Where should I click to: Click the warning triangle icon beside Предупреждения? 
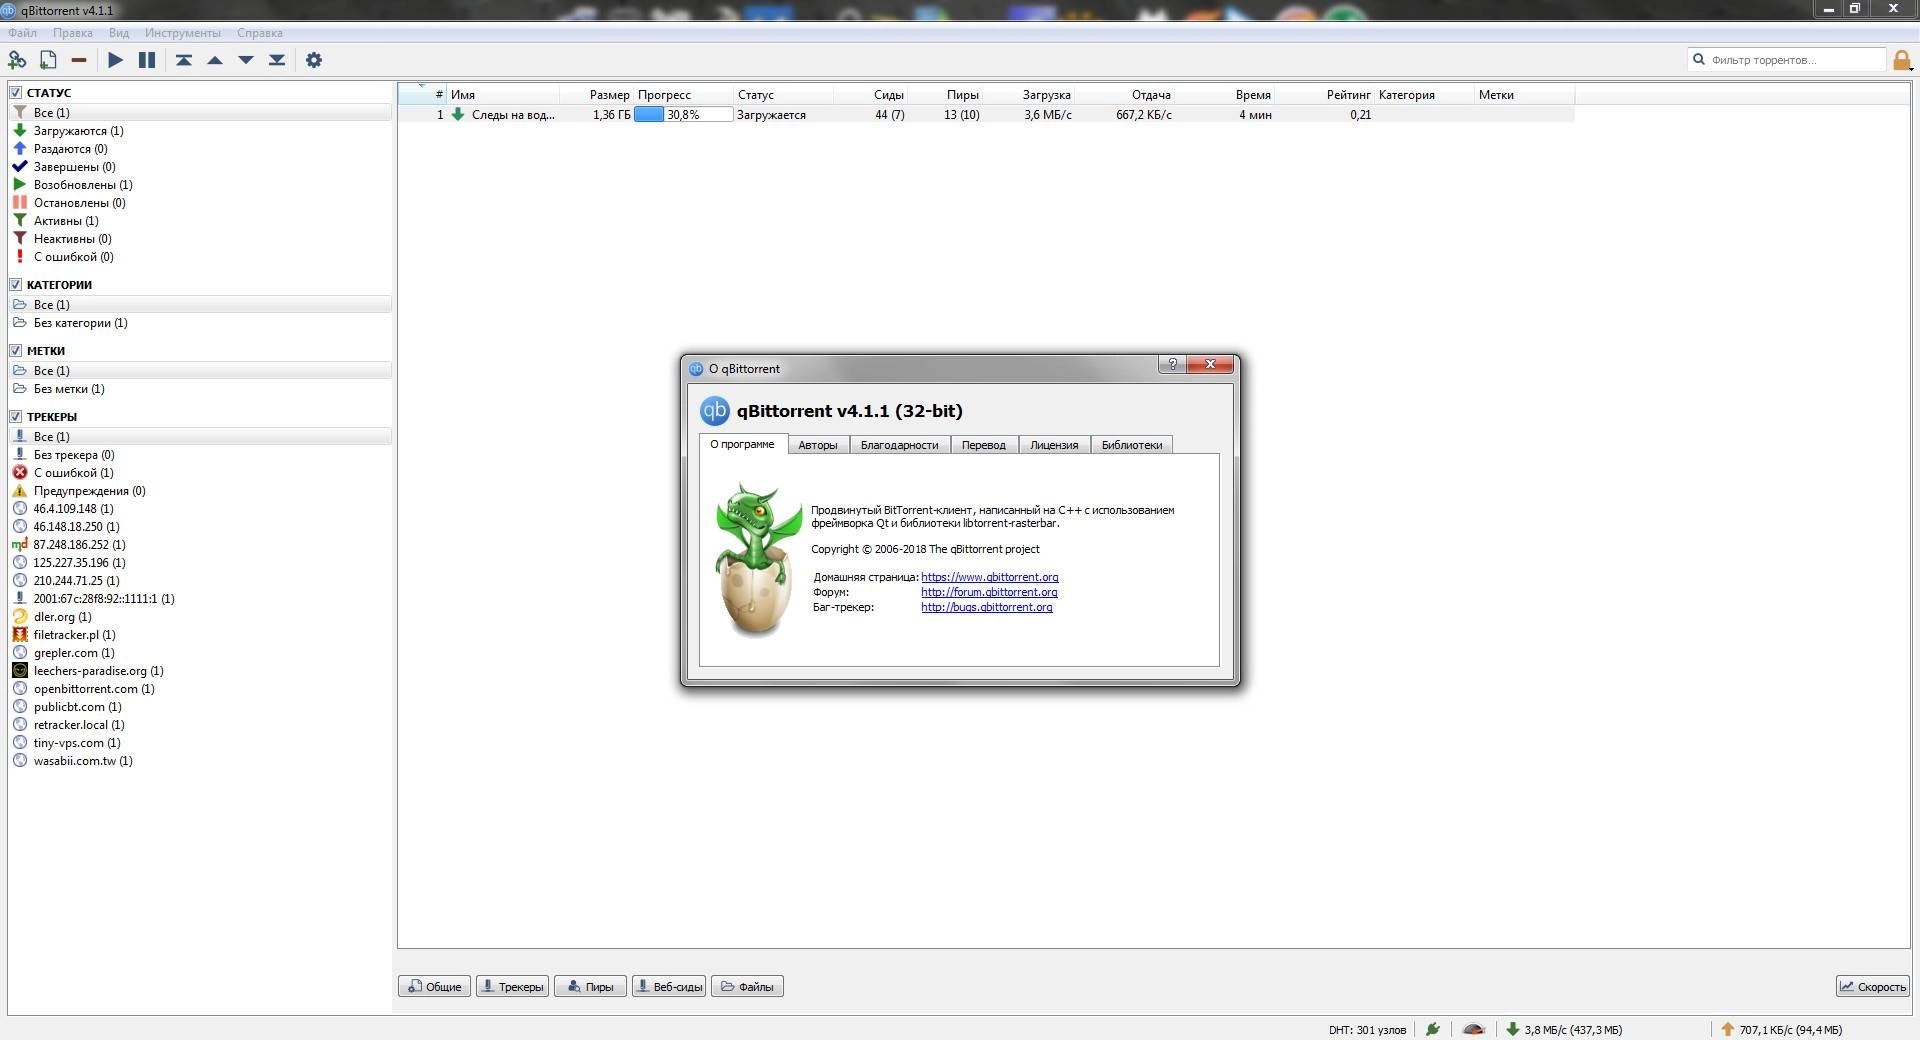tap(19, 490)
